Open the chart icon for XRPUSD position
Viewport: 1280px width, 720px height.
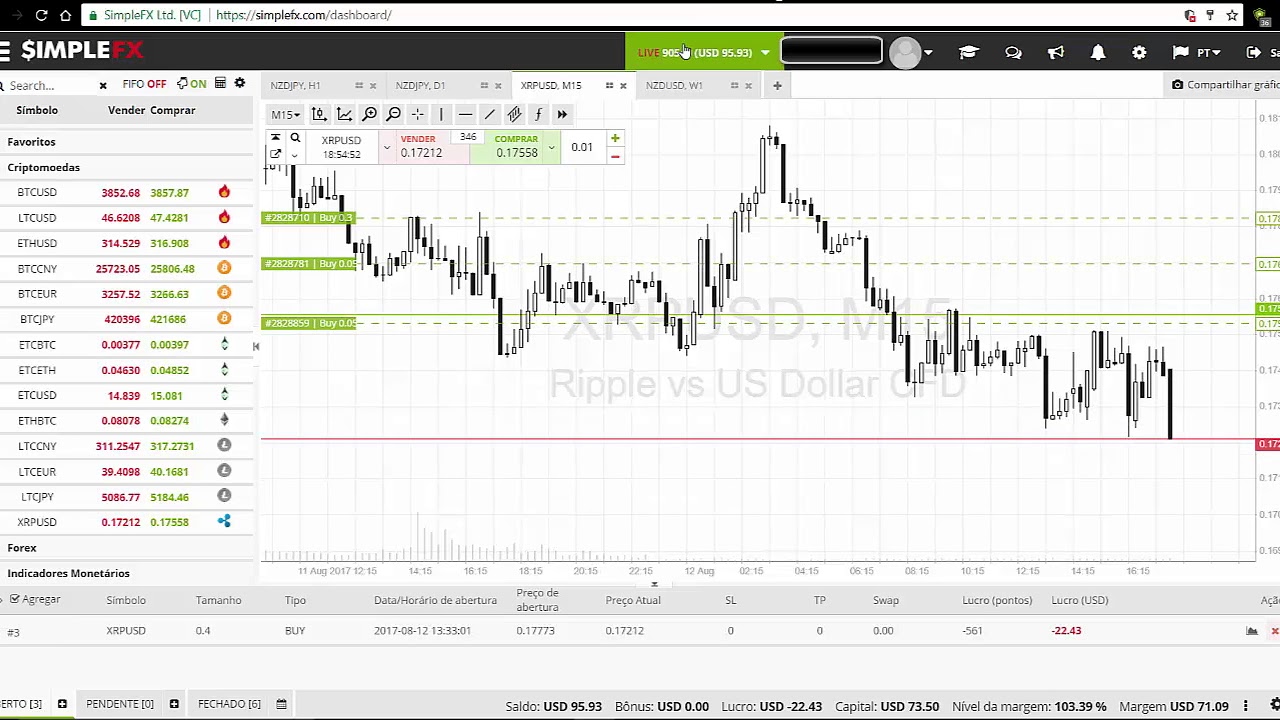1251,631
